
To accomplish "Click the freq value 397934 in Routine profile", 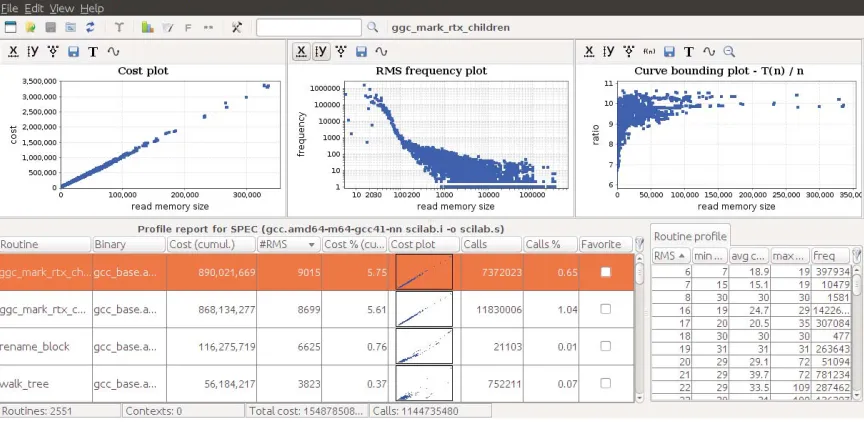I will (x=831, y=271).
